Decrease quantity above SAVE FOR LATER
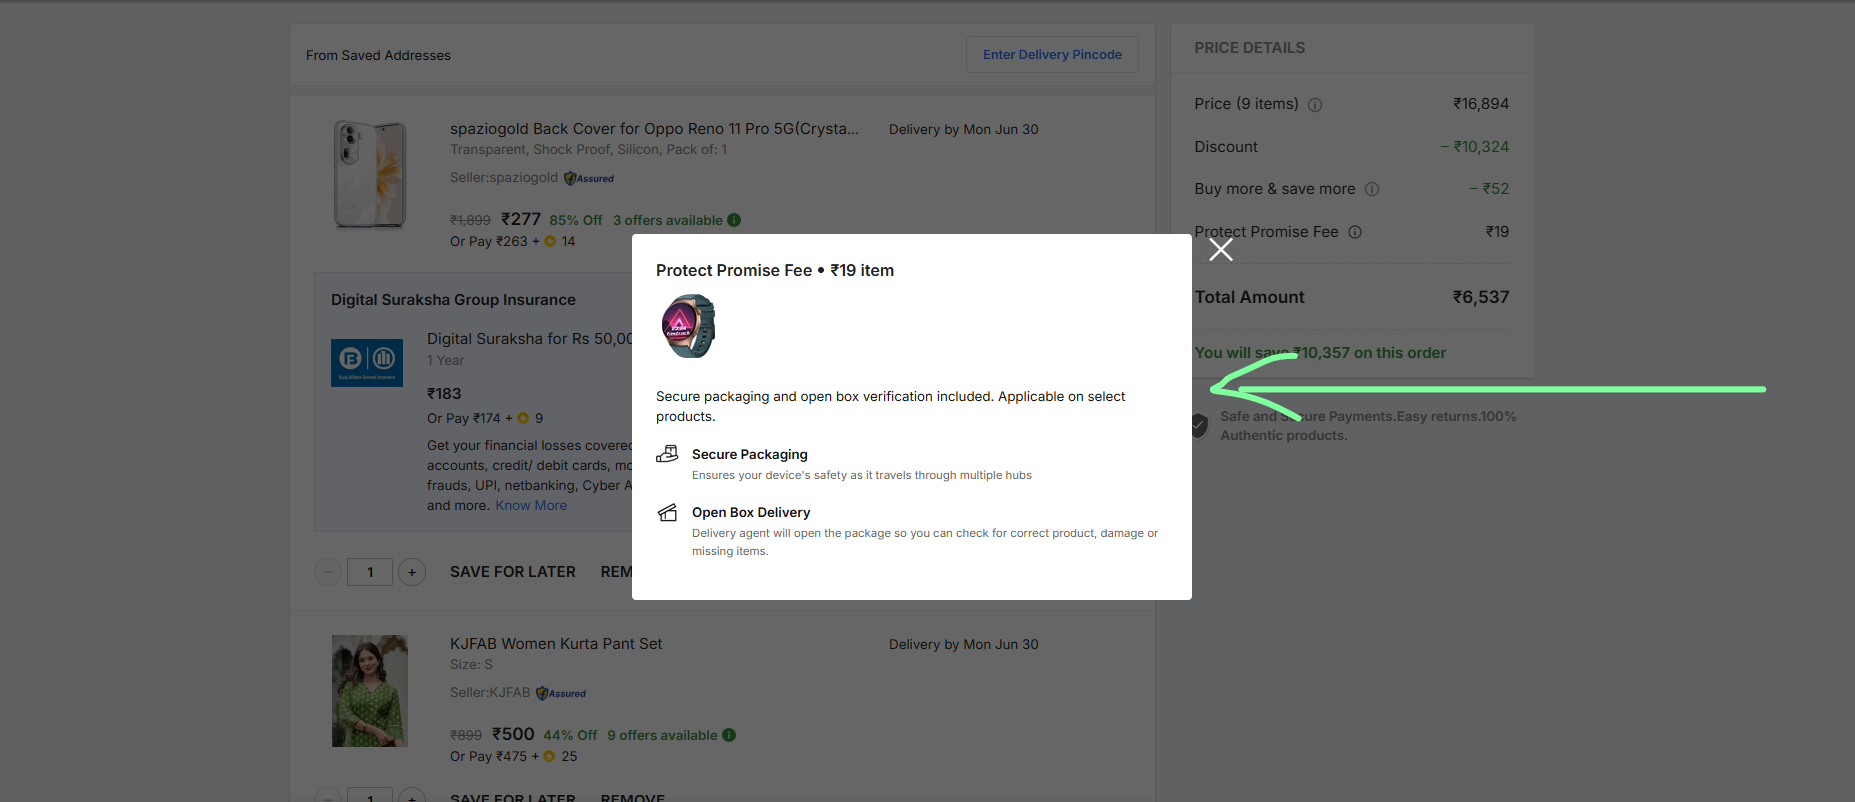This screenshot has height=802, width=1855. point(328,572)
